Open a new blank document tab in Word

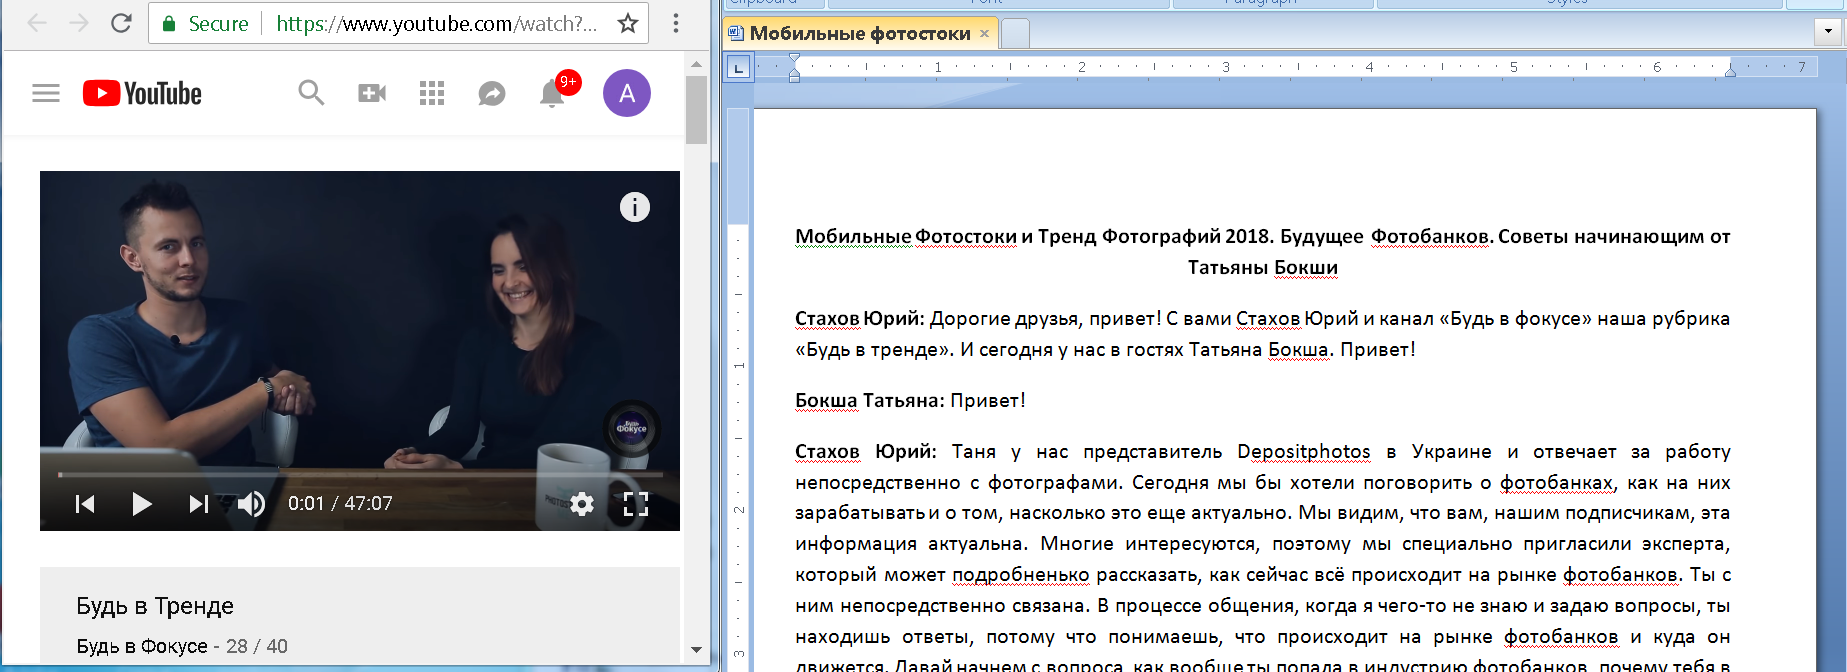(1015, 34)
